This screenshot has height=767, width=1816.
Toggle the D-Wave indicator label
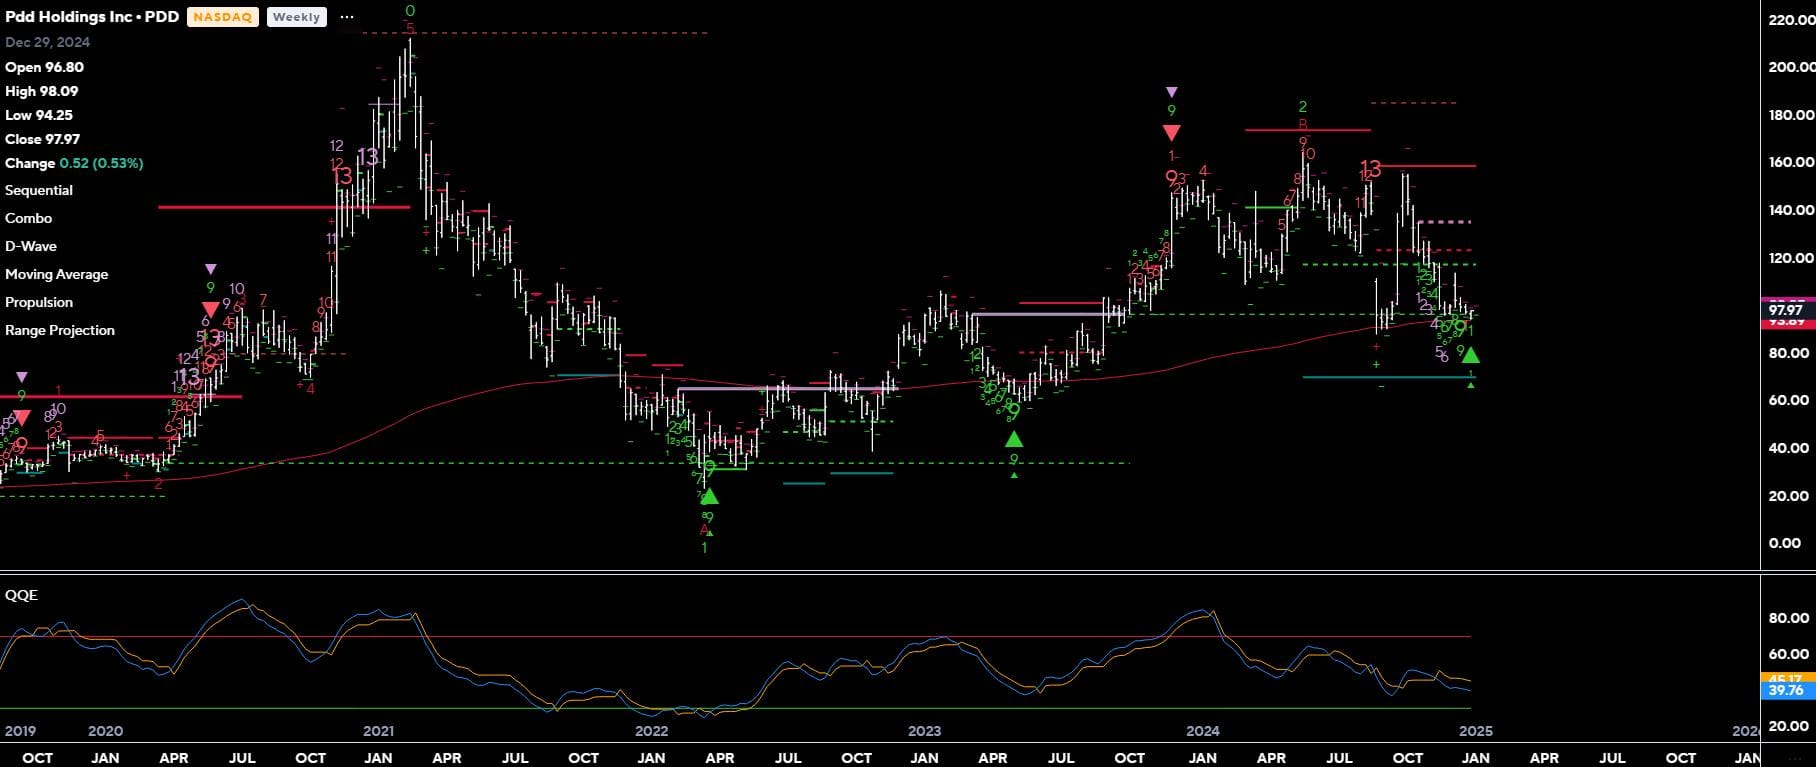point(31,246)
